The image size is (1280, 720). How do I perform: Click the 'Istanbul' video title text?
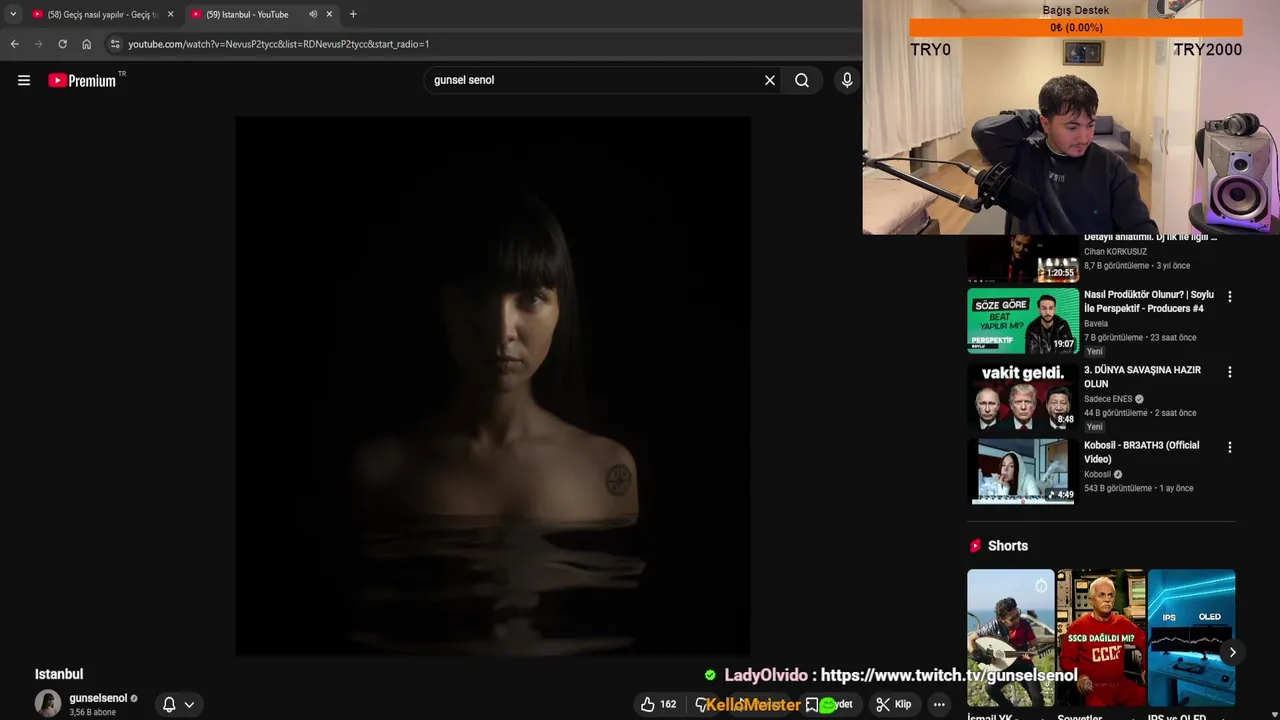pyautogui.click(x=59, y=674)
